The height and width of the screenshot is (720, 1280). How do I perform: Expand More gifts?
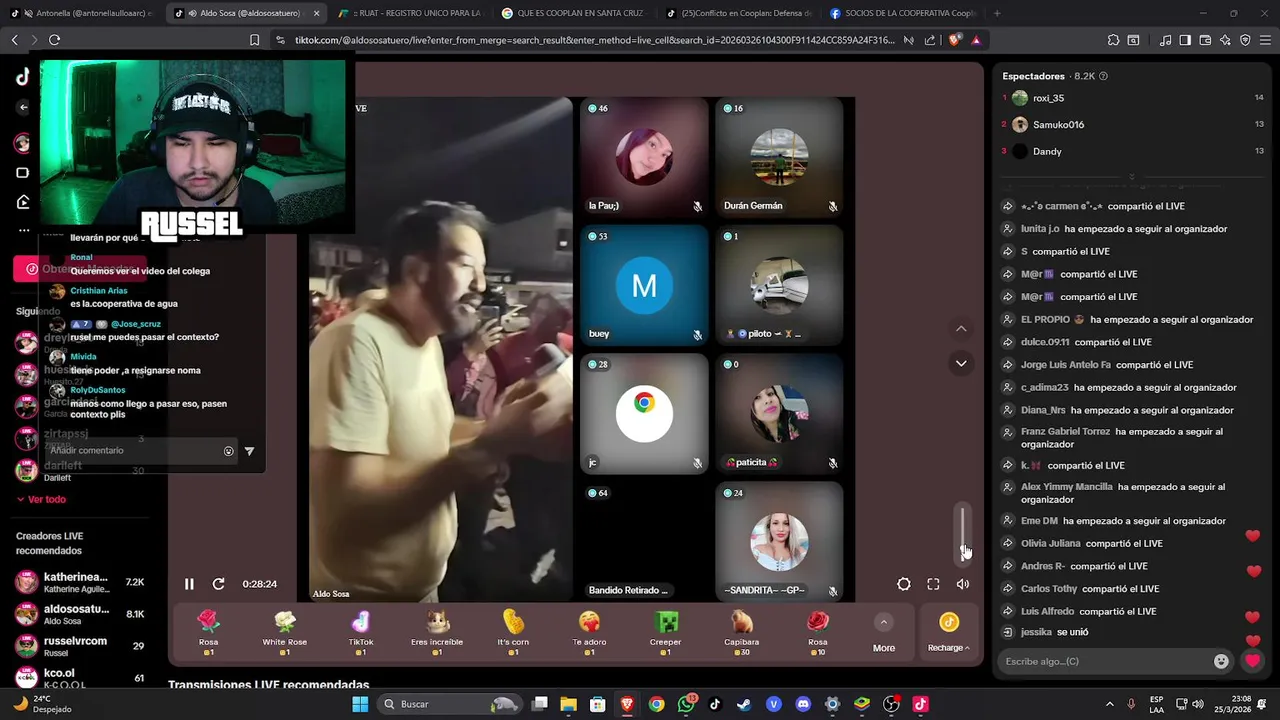pyautogui.click(x=884, y=634)
